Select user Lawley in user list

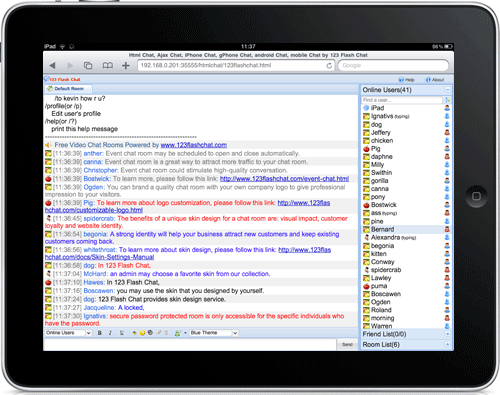pos(381,278)
